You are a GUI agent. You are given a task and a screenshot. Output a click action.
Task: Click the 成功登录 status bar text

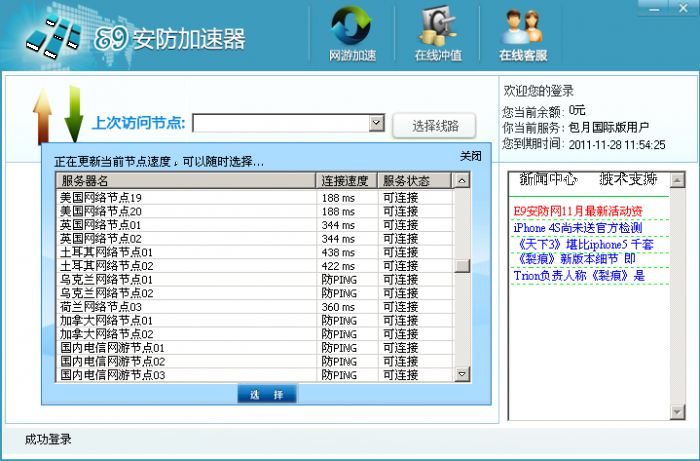48,439
